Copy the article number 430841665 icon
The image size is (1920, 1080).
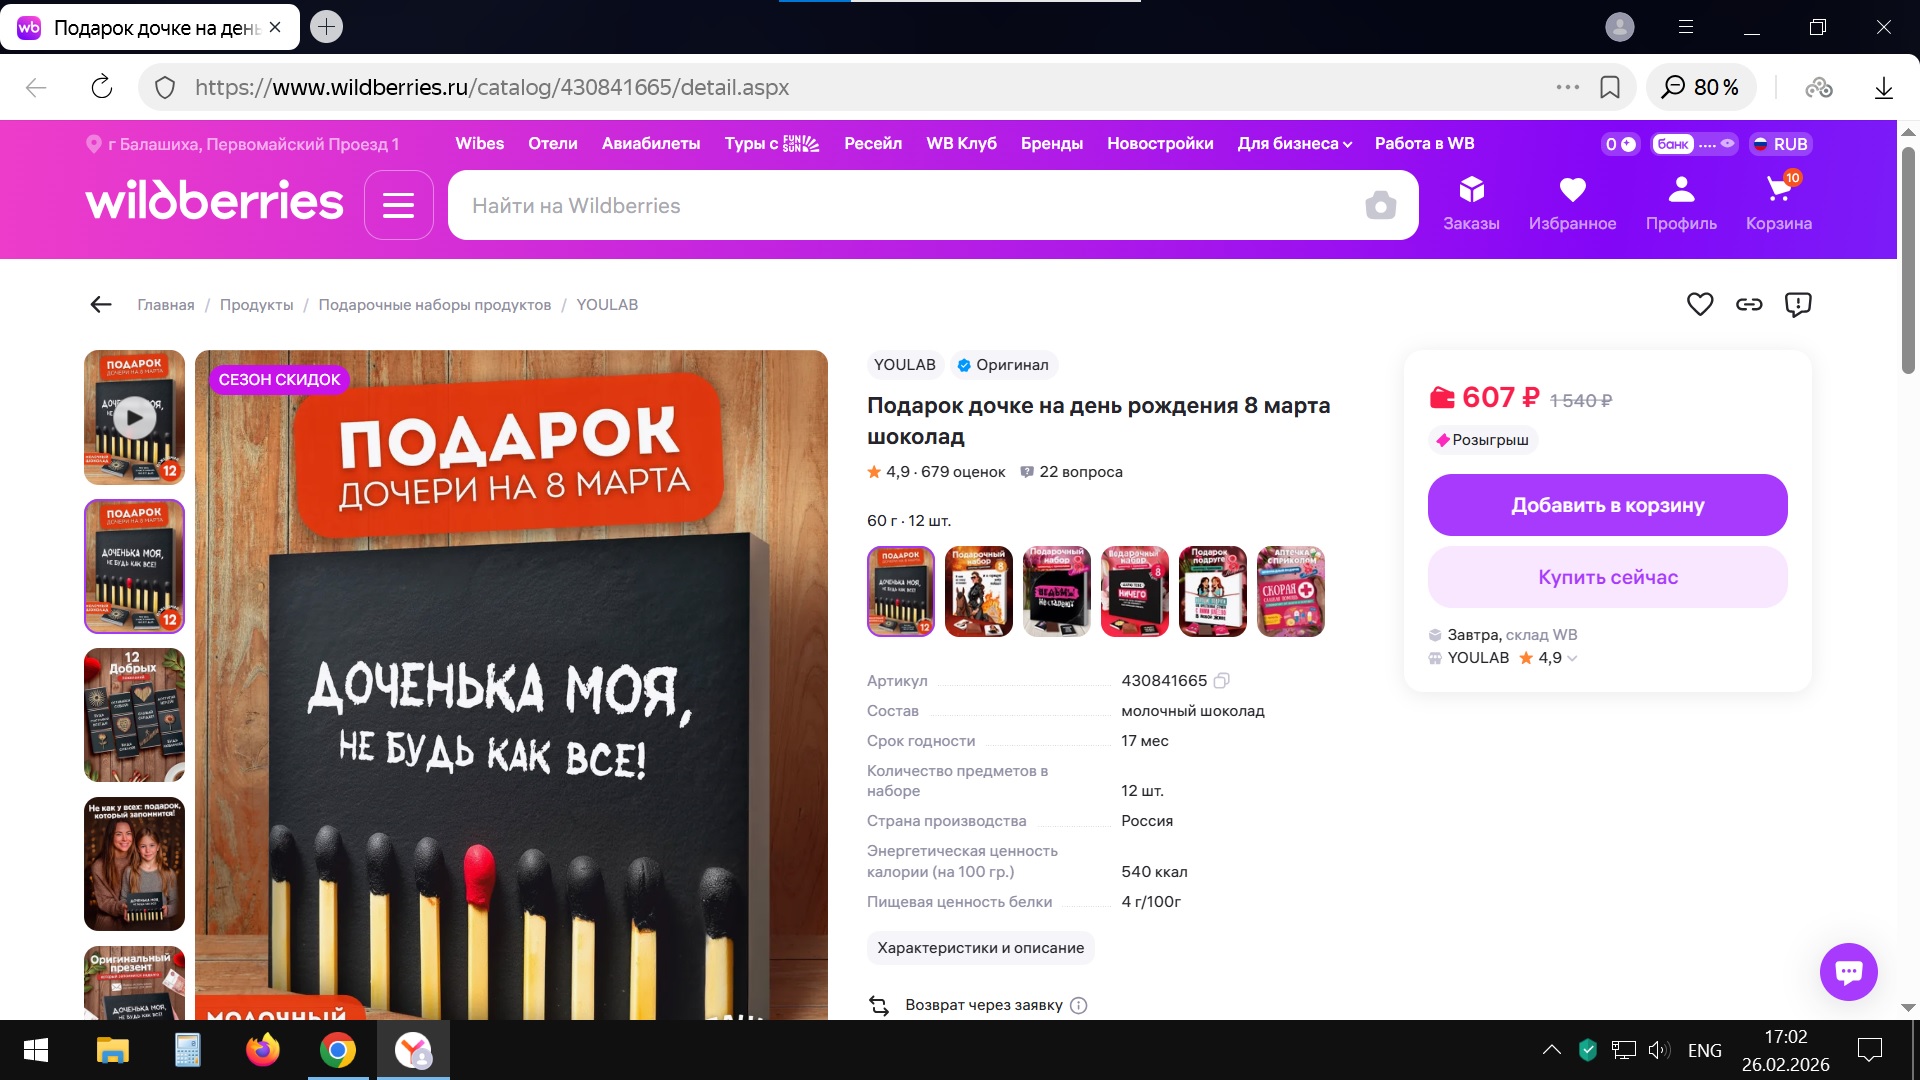(x=1221, y=681)
